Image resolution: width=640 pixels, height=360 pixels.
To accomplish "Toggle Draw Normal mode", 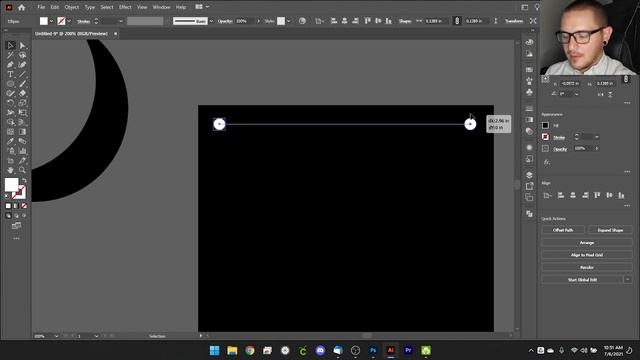I will pos(8,216).
